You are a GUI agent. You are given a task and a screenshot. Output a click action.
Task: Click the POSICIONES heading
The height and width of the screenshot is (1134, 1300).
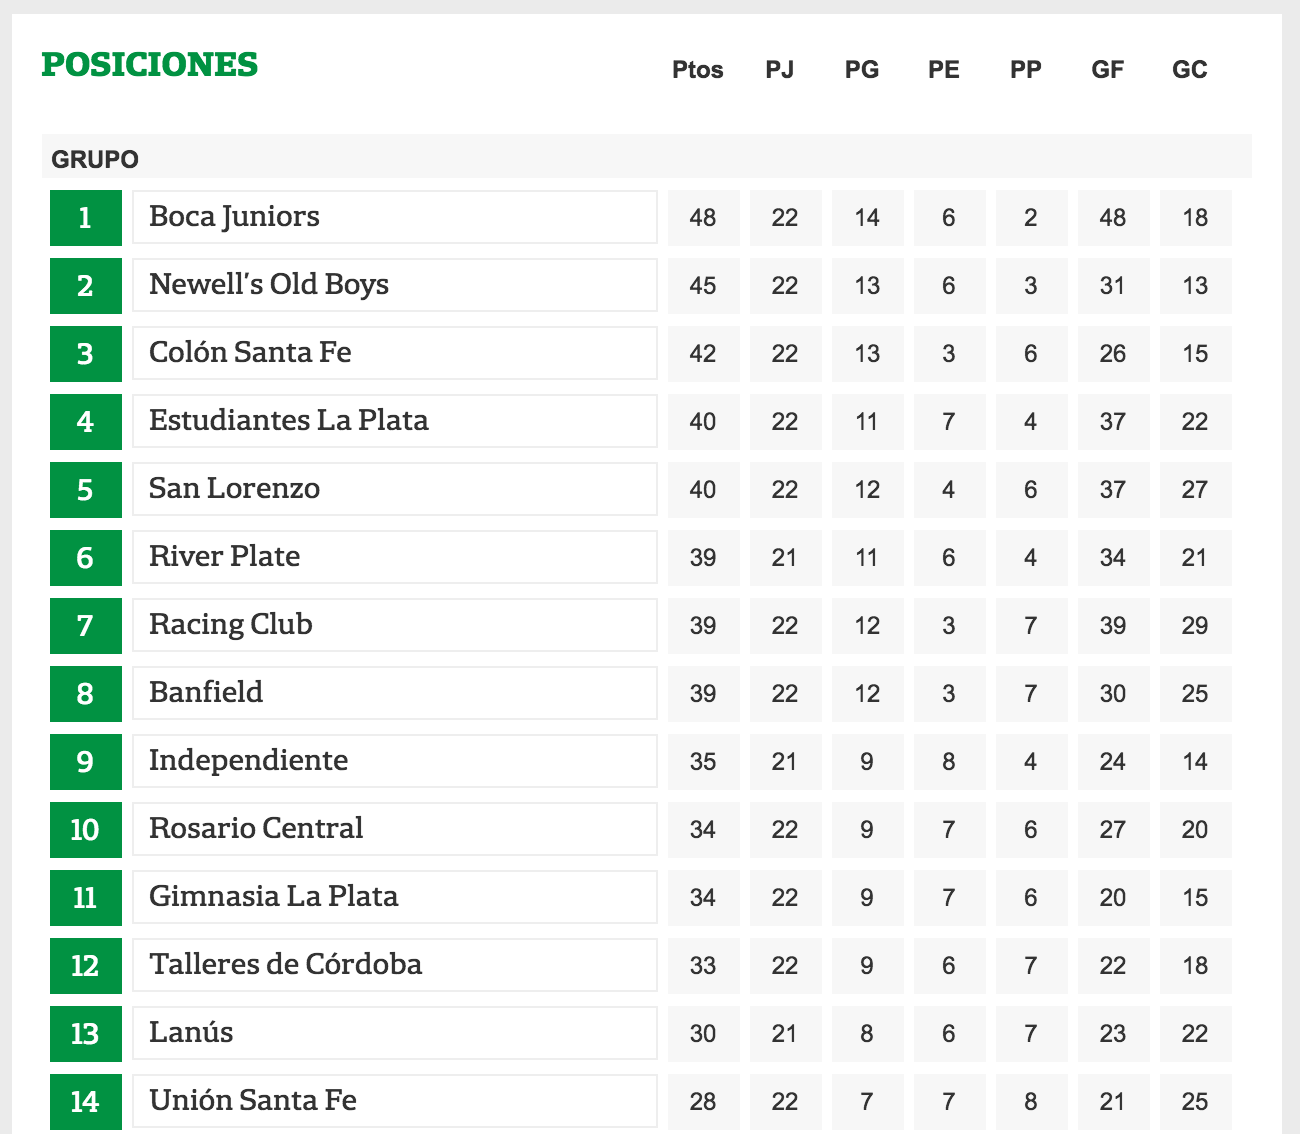coord(150,65)
